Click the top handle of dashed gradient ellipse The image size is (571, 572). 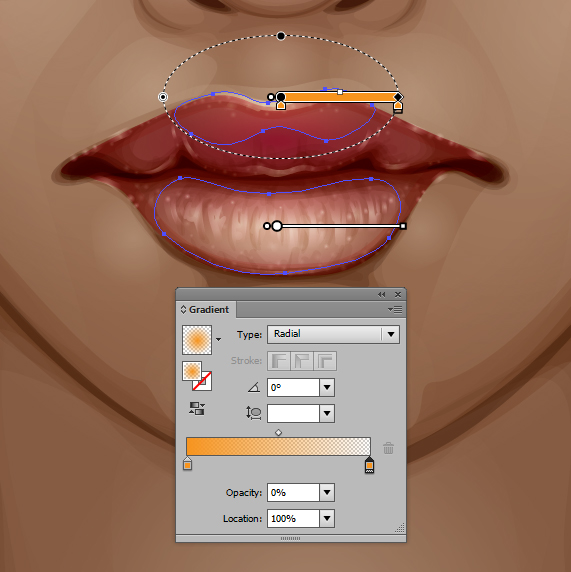[x=281, y=36]
